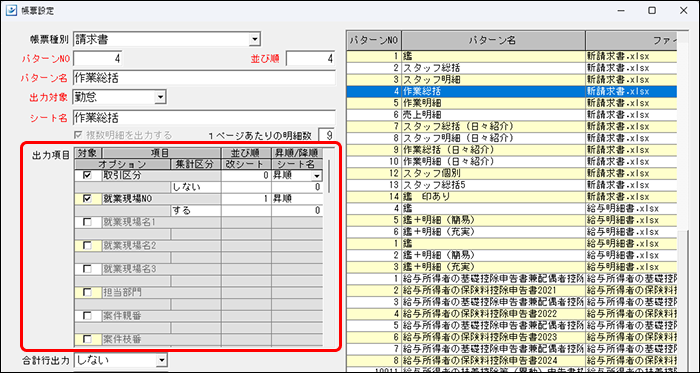The height and width of the screenshot is (373, 700).
Task: Click the 帳票設定 window app icon
Action: [10, 10]
